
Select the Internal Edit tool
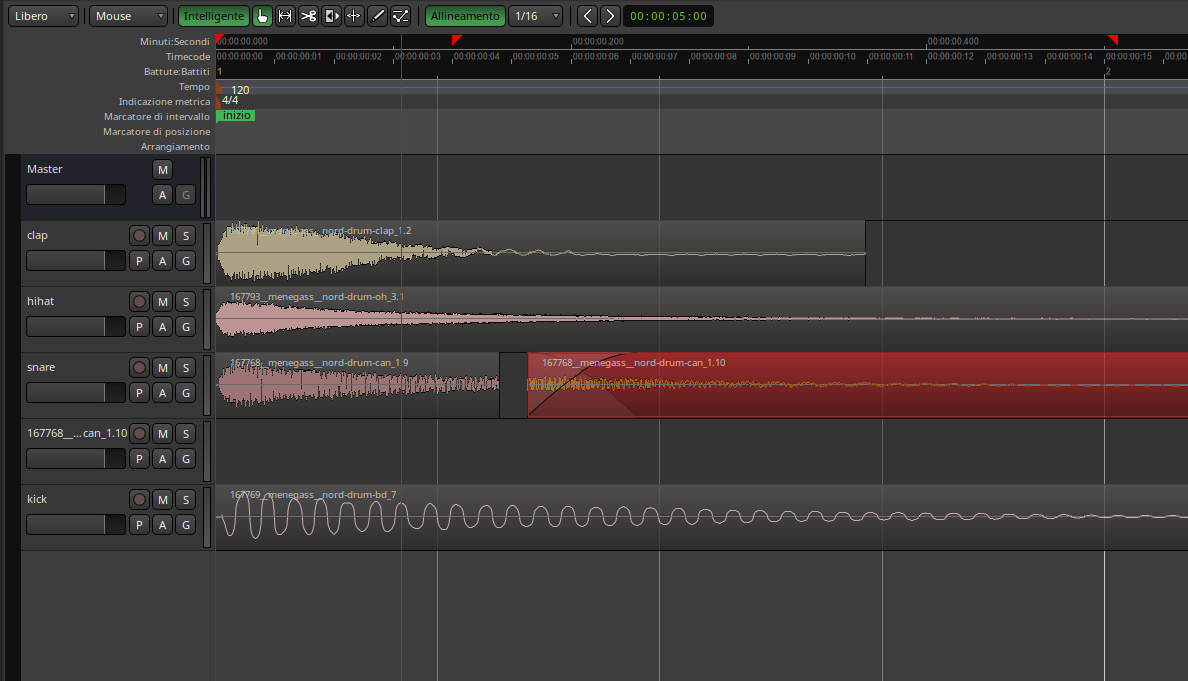pyautogui.click(x=400, y=16)
